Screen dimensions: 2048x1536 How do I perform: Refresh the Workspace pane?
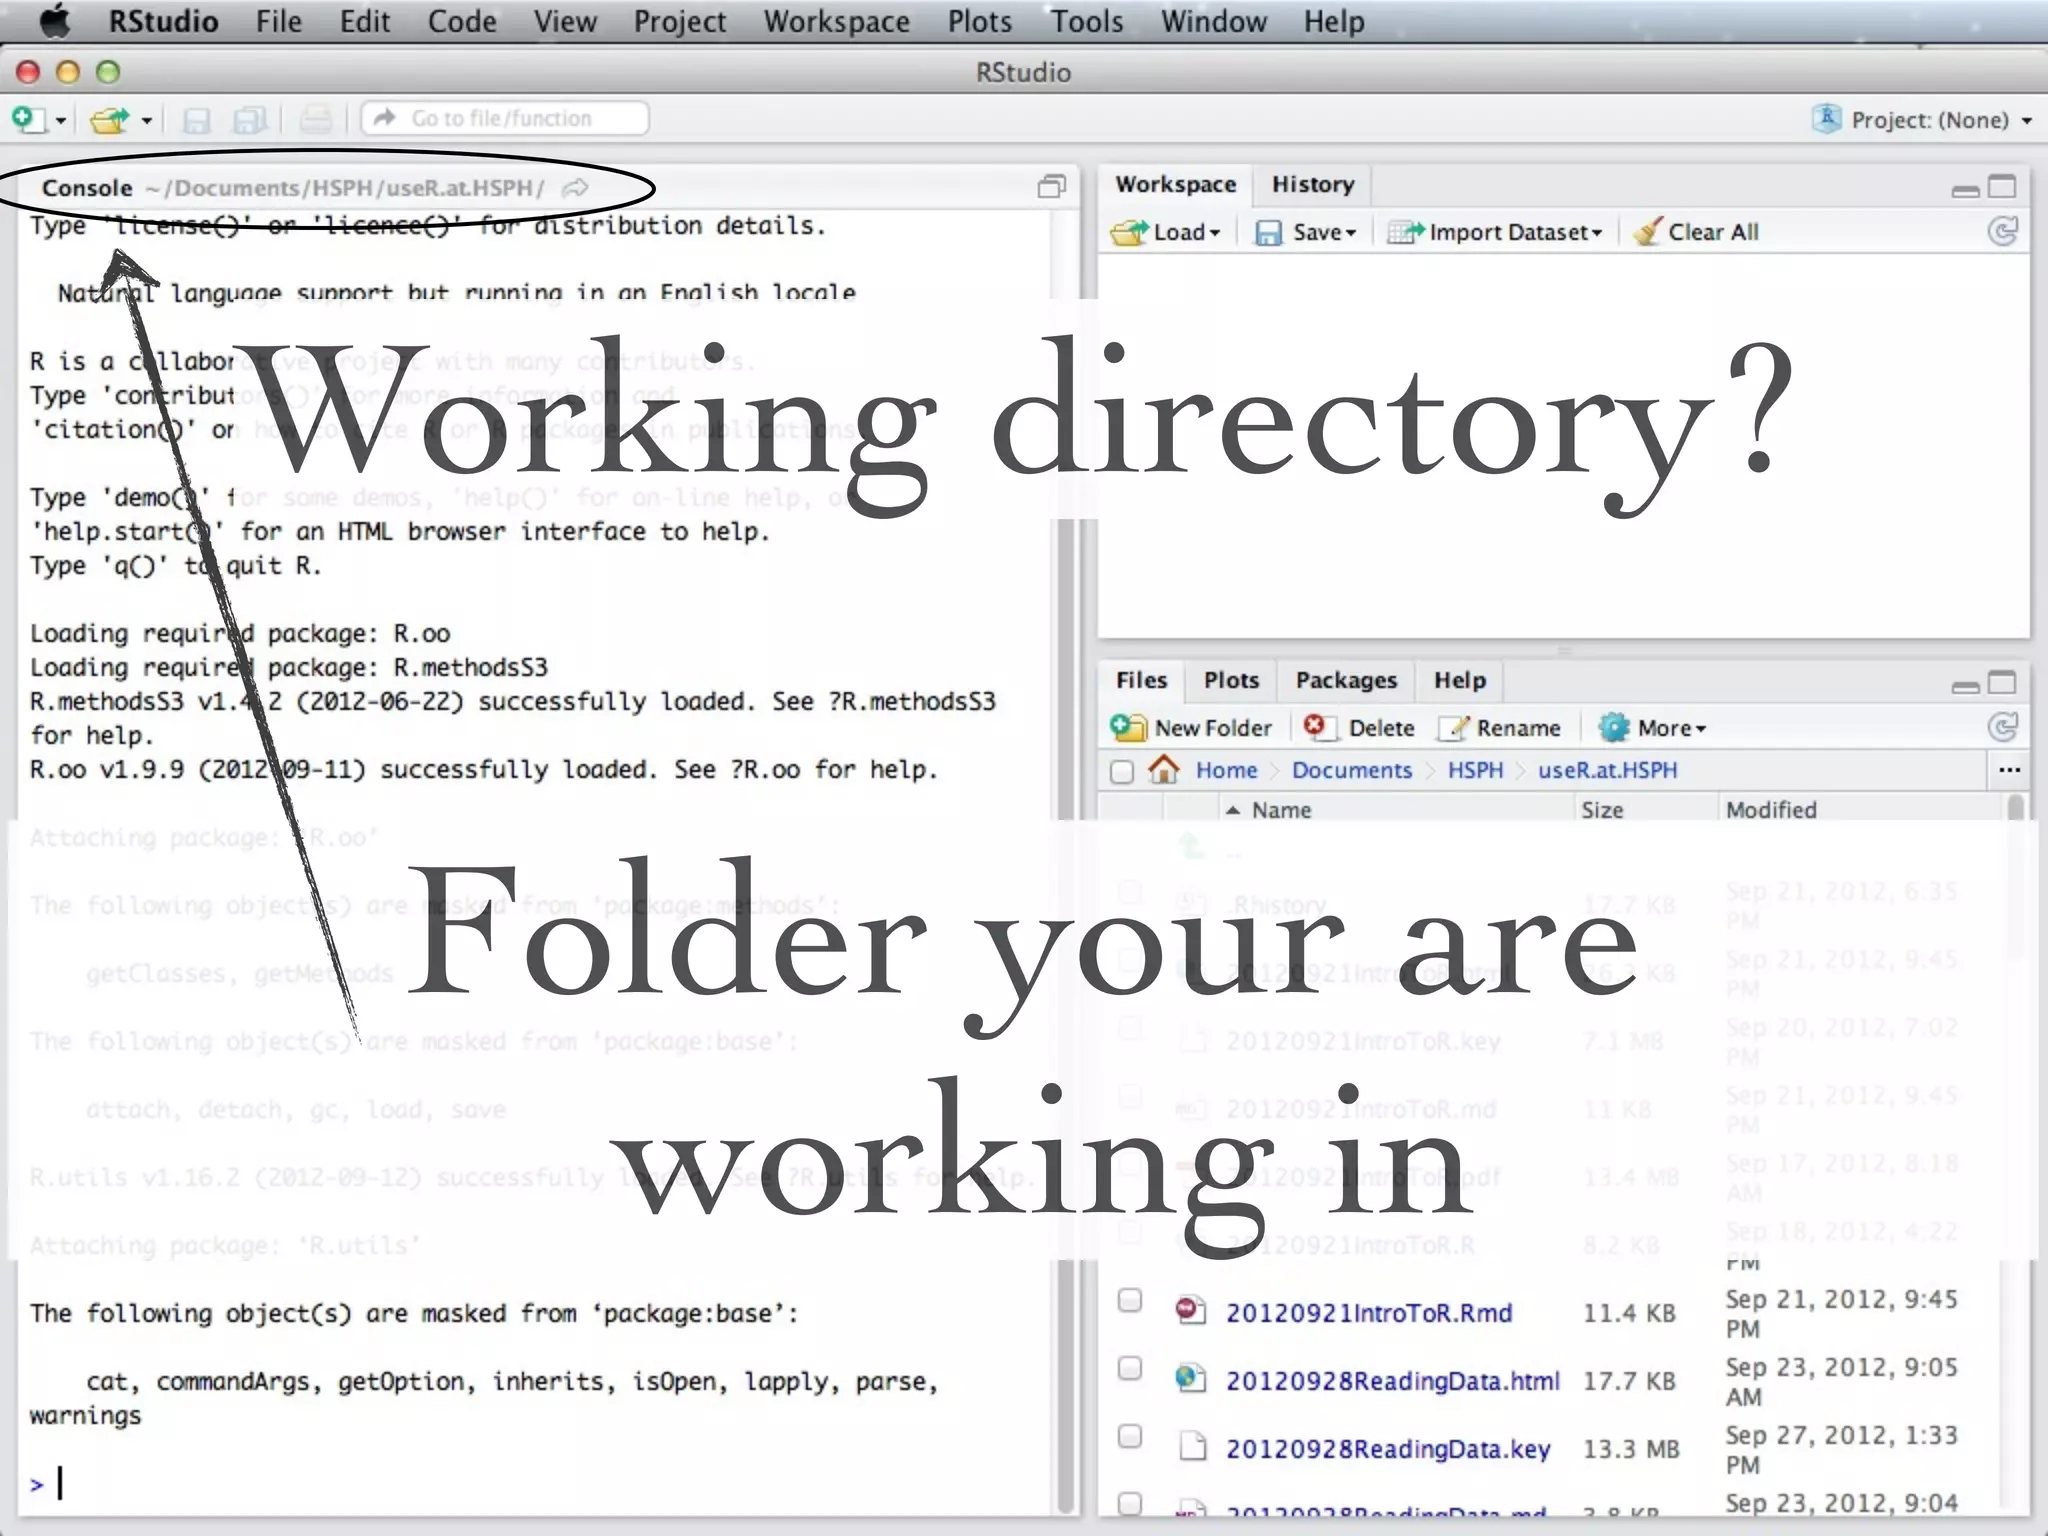[2002, 232]
